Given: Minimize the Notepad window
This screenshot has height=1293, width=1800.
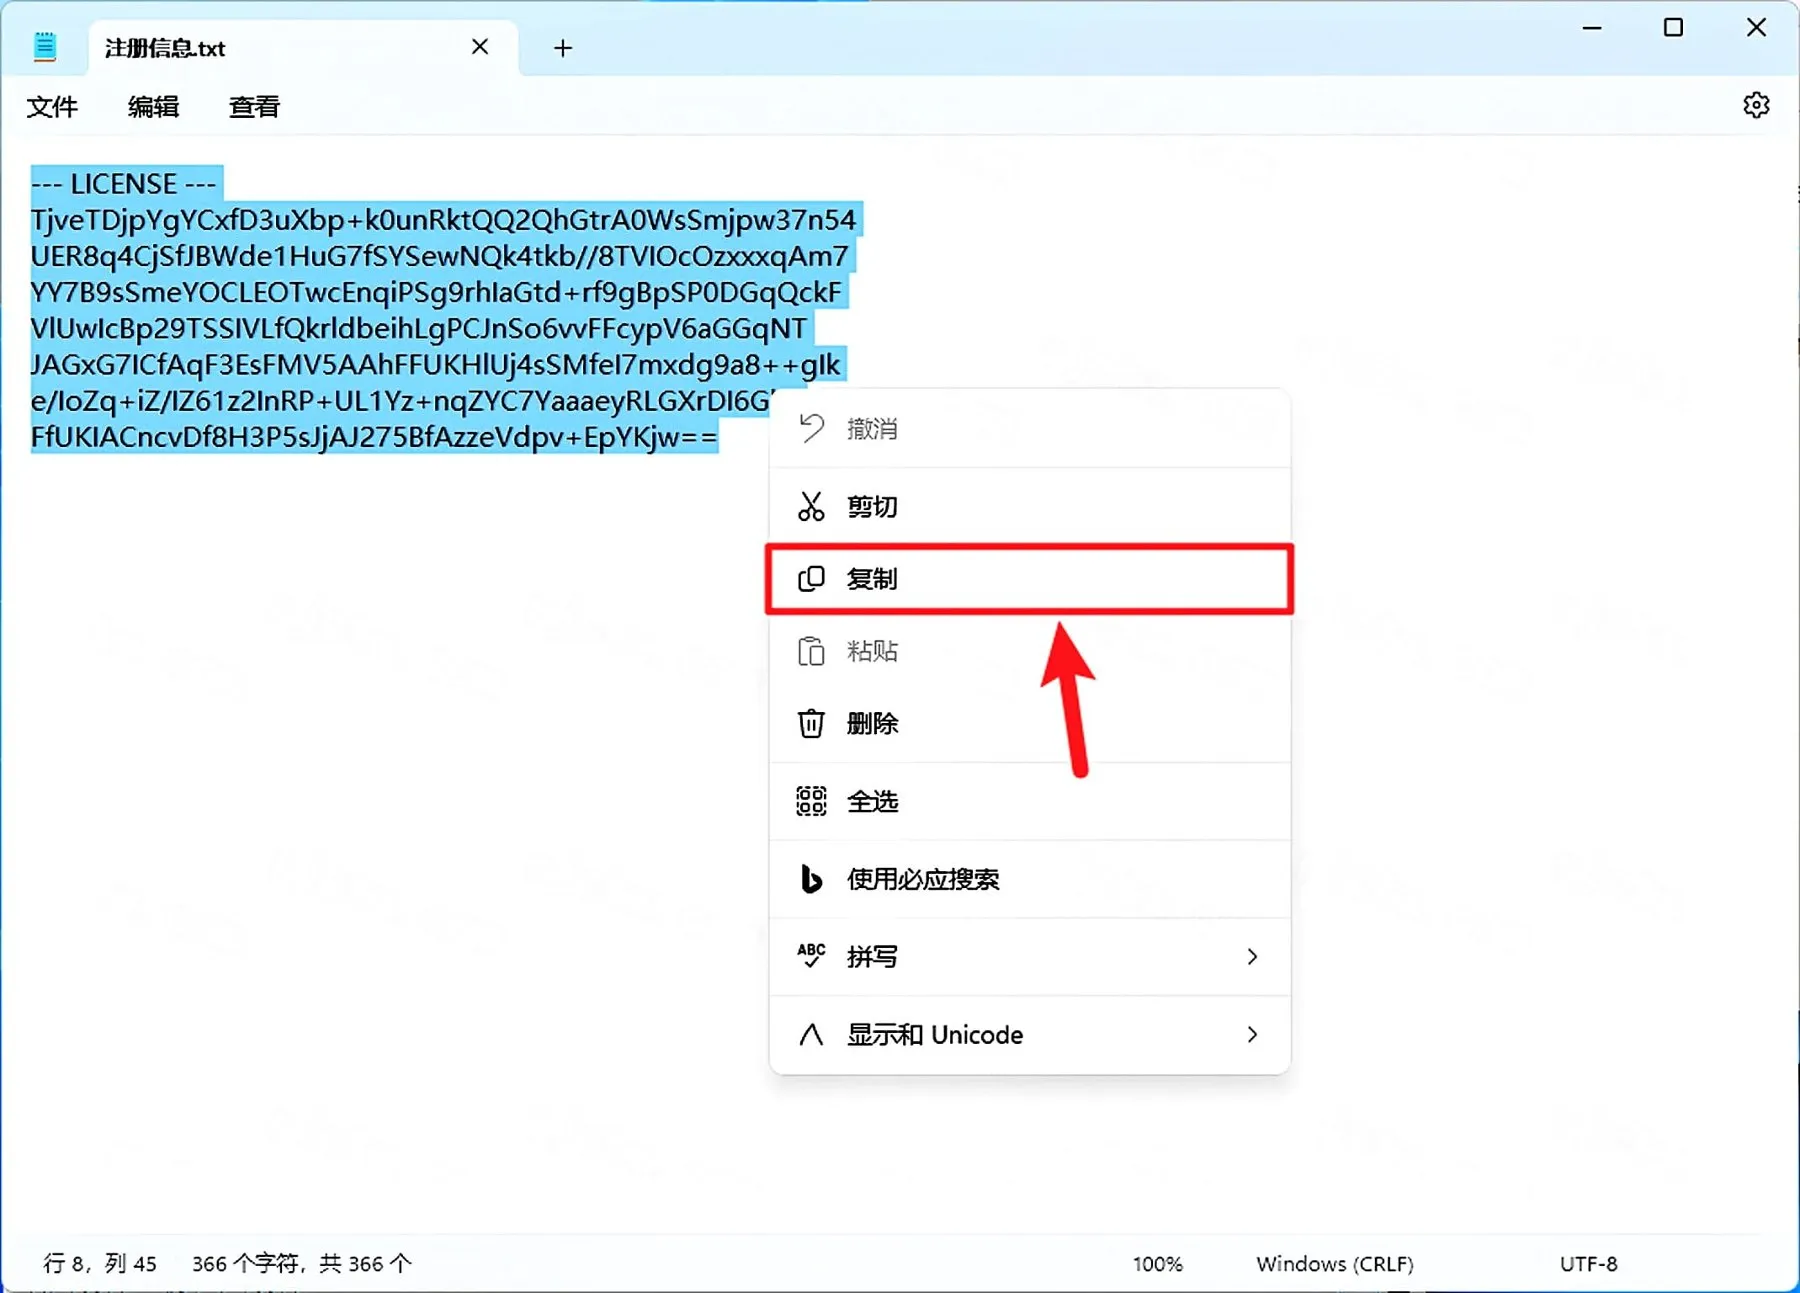Looking at the screenshot, I should [x=1592, y=28].
